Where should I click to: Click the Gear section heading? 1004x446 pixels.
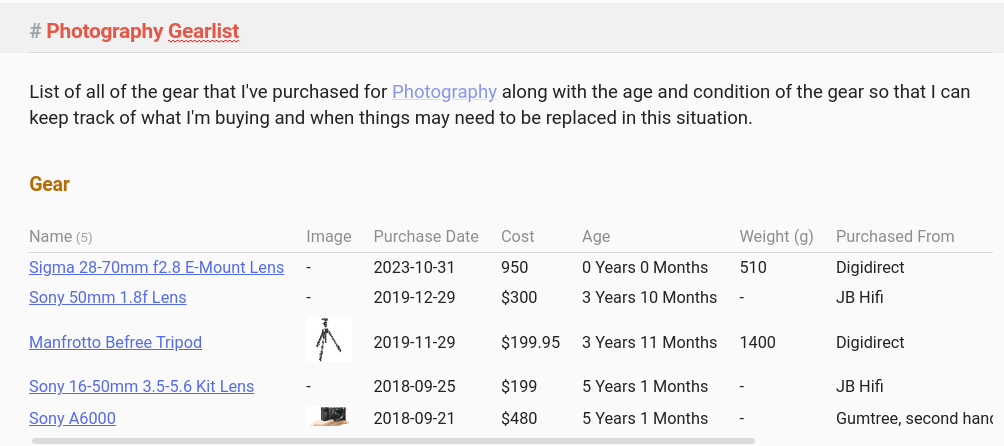(x=49, y=184)
